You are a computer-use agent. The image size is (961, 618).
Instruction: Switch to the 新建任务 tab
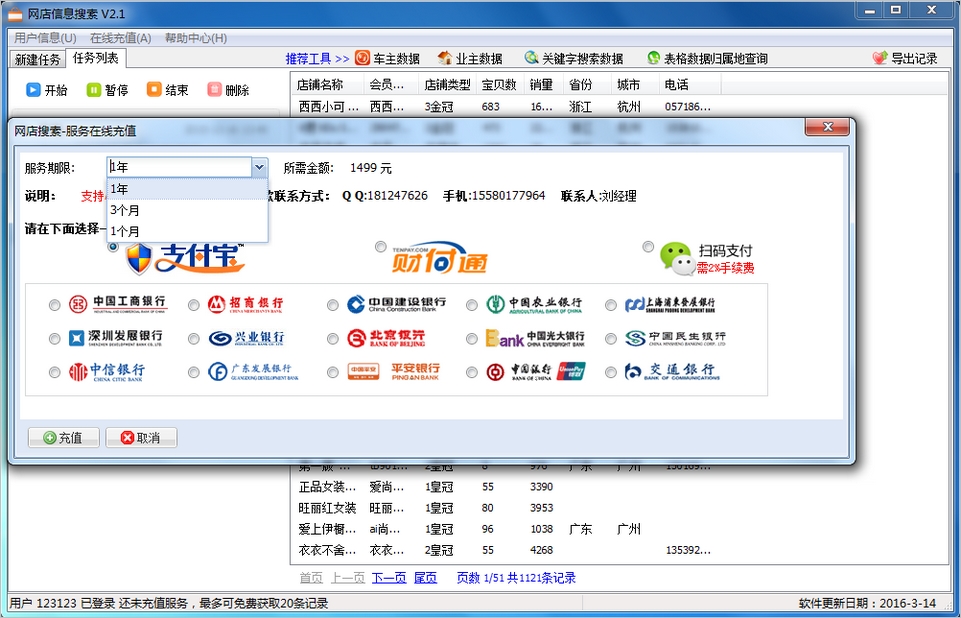pos(38,59)
